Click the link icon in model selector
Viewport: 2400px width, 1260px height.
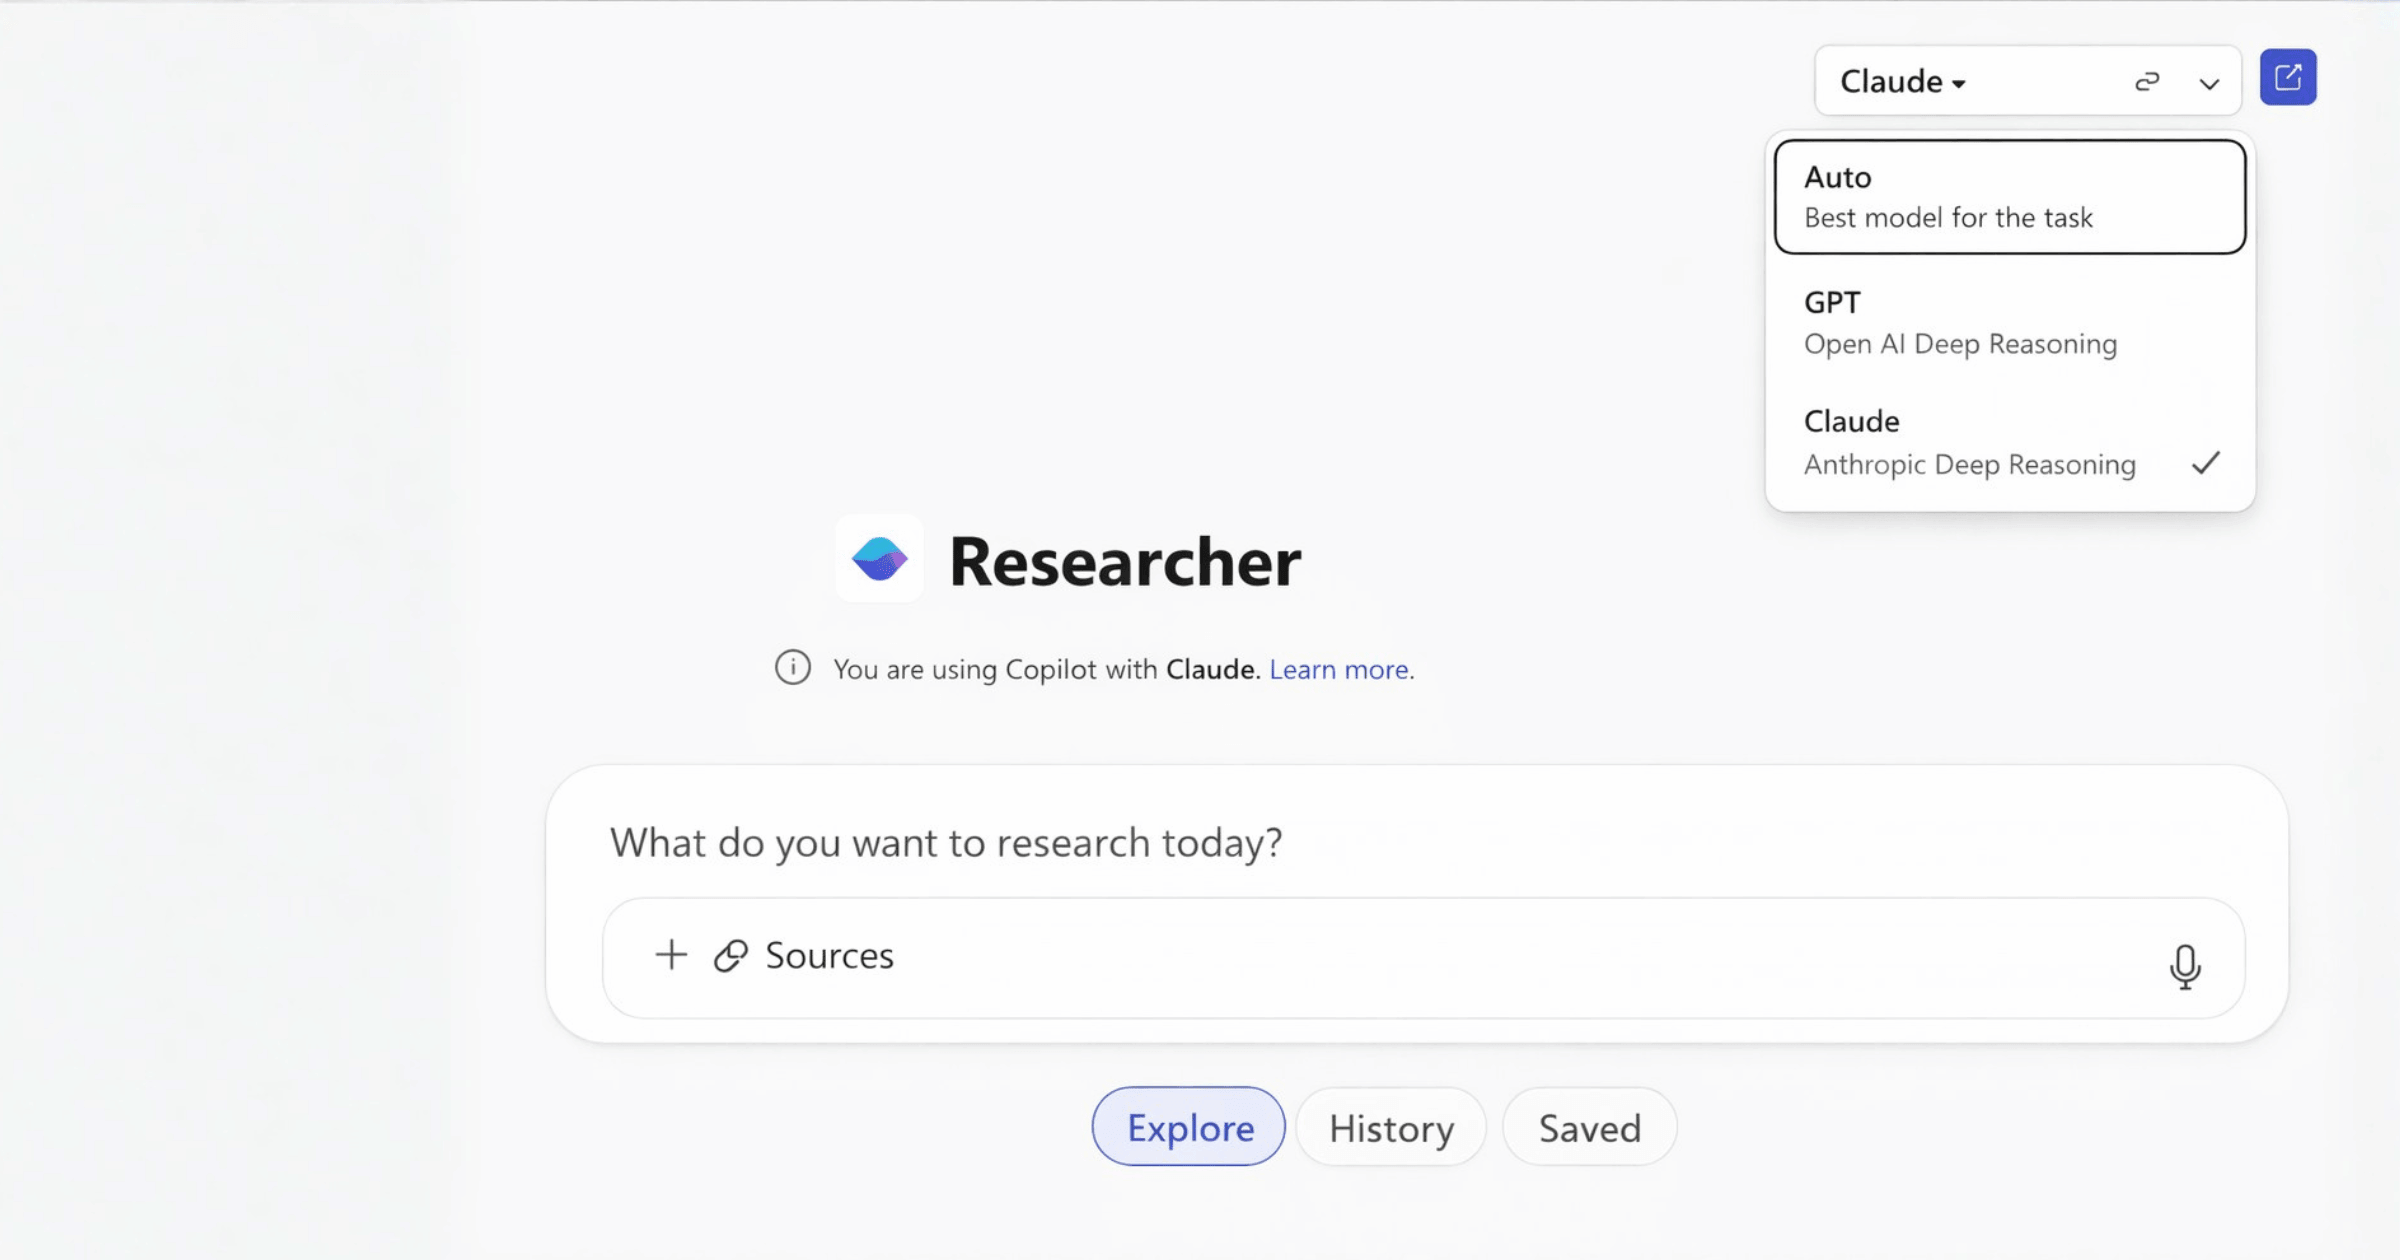[2147, 81]
